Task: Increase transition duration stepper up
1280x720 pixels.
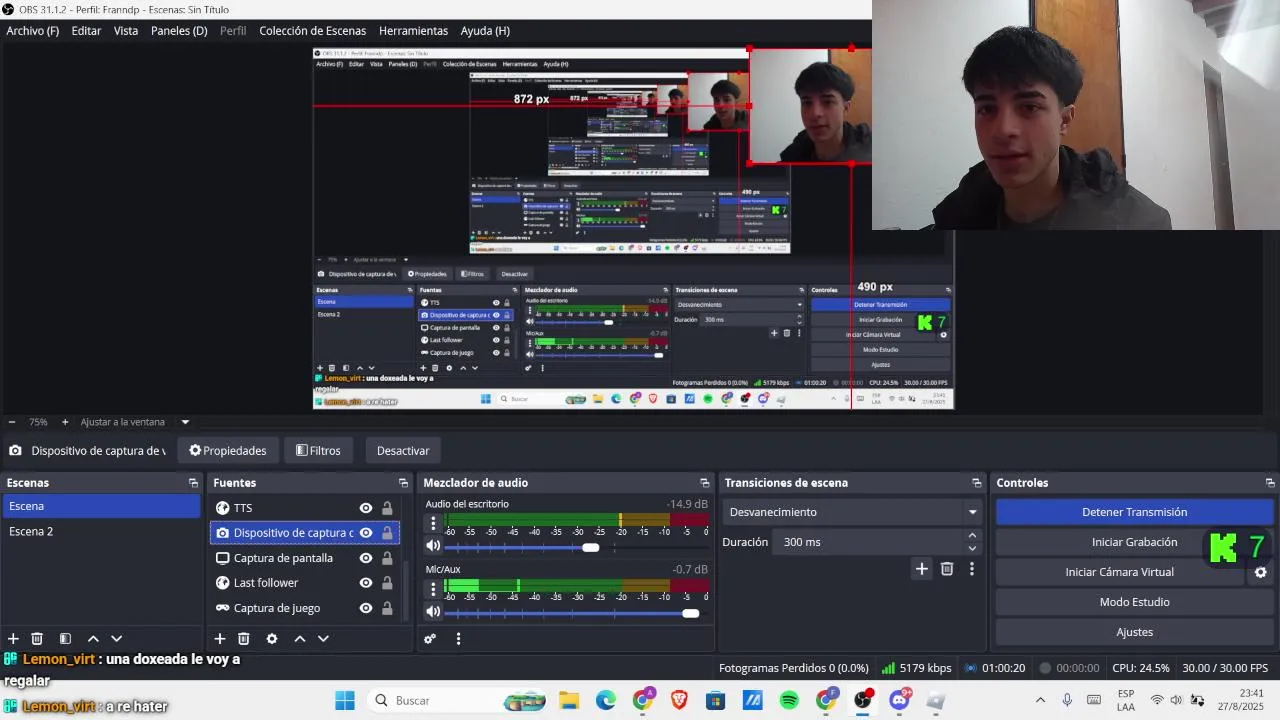Action: coord(972,536)
